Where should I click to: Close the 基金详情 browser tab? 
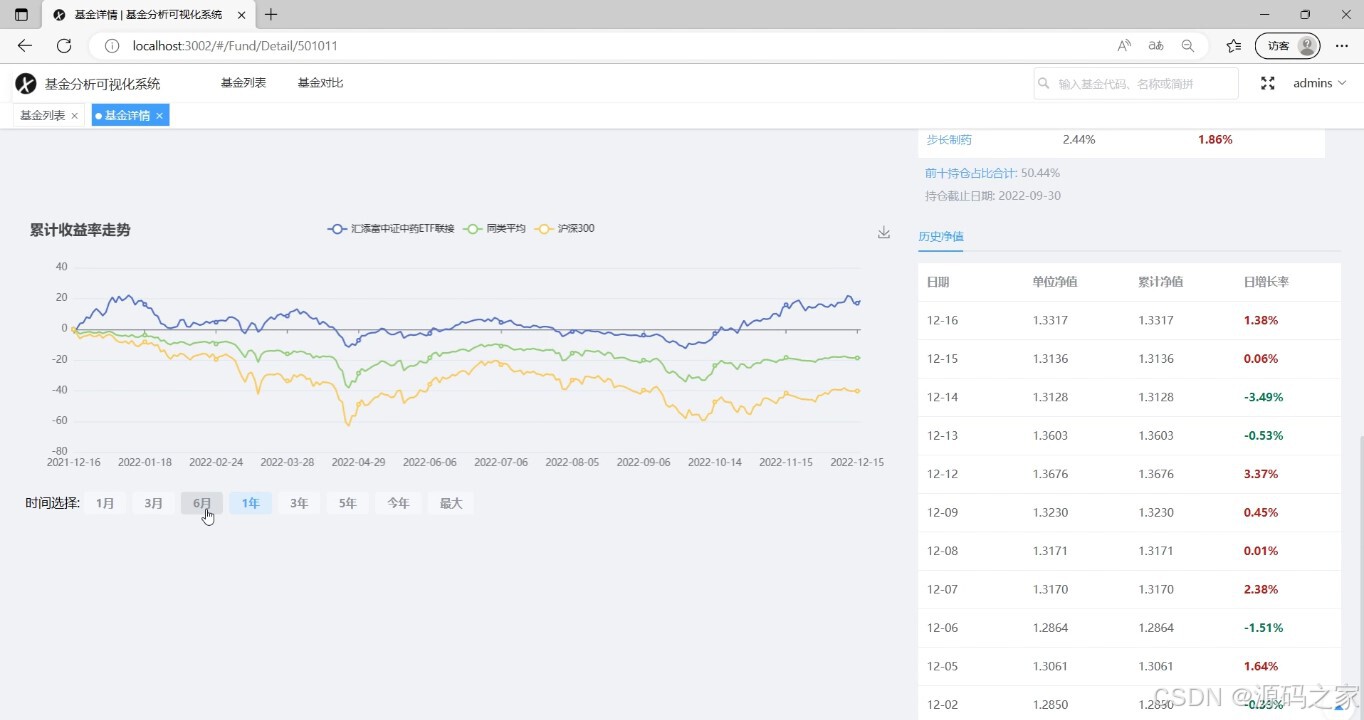[241, 15]
